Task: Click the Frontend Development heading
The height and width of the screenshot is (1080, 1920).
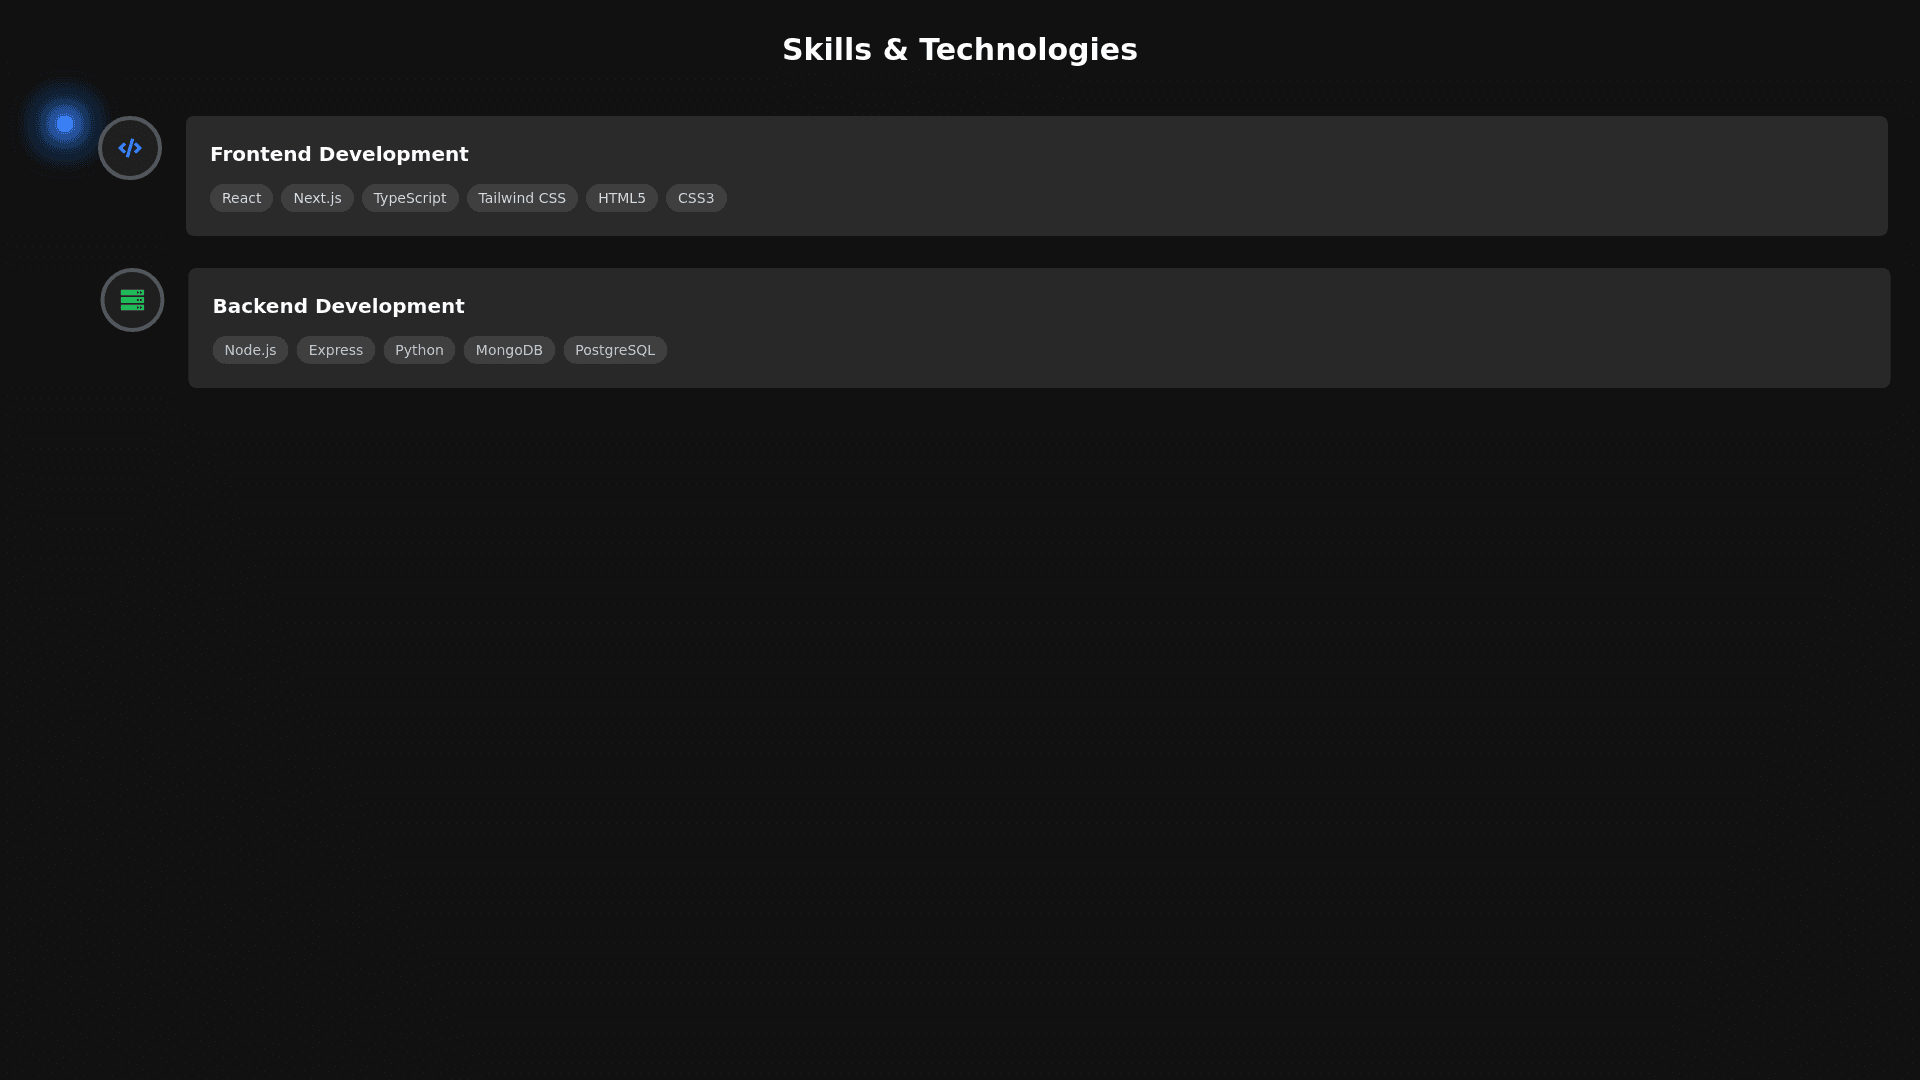Action: 339,154
